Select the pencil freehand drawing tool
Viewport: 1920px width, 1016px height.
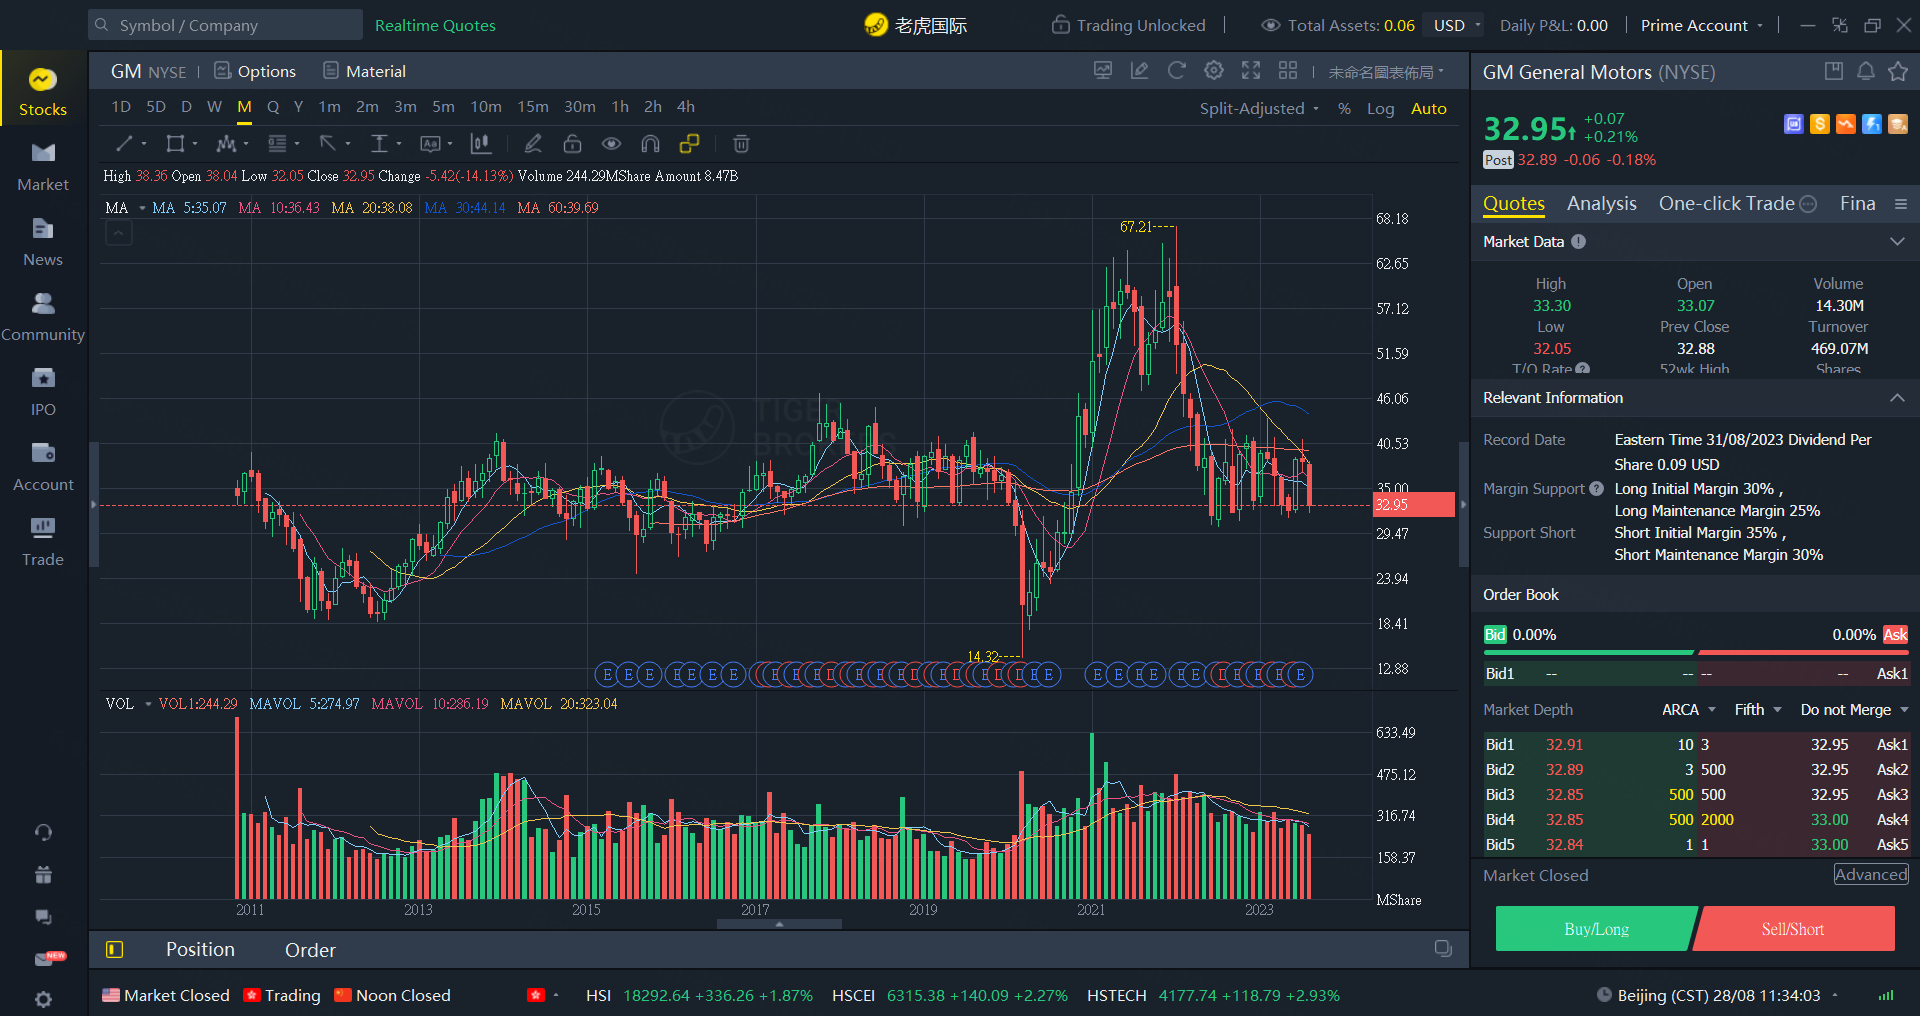point(533,144)
